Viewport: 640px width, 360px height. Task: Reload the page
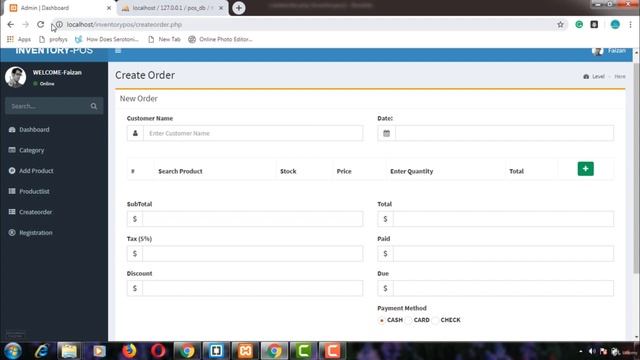point(40,24)
